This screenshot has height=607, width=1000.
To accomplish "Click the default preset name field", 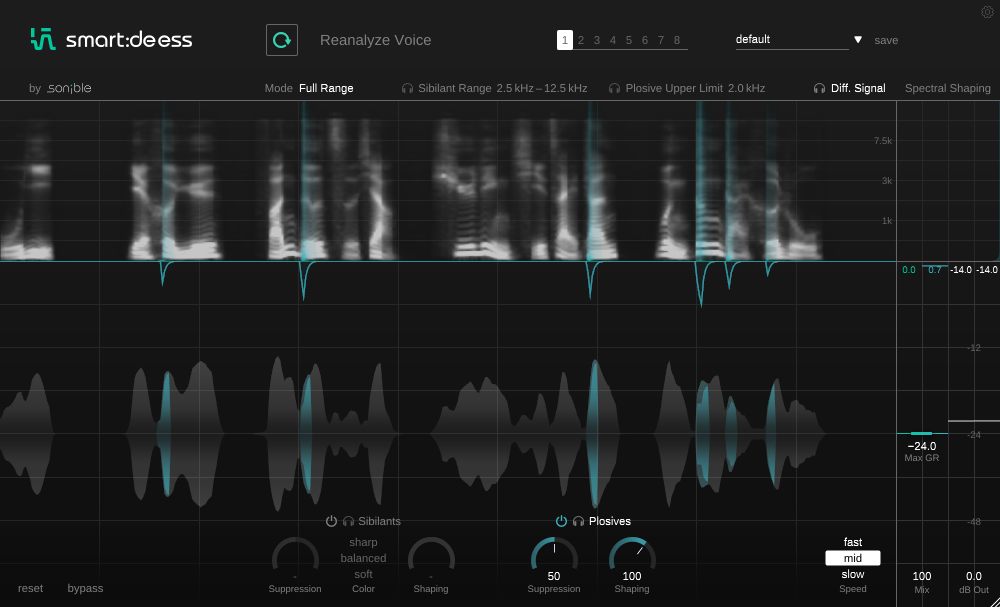I will coord(790,40).
